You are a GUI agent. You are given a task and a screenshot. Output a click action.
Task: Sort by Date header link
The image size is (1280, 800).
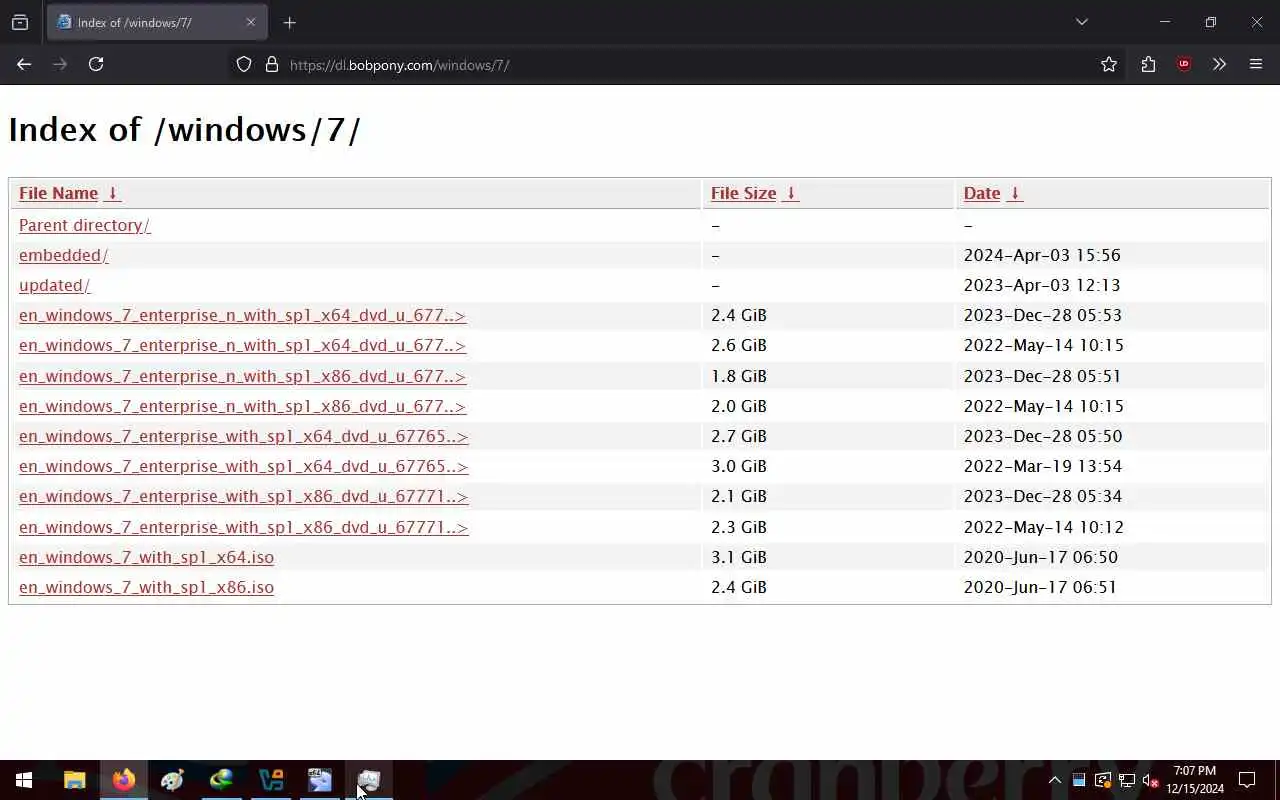(x=981, y=193)
